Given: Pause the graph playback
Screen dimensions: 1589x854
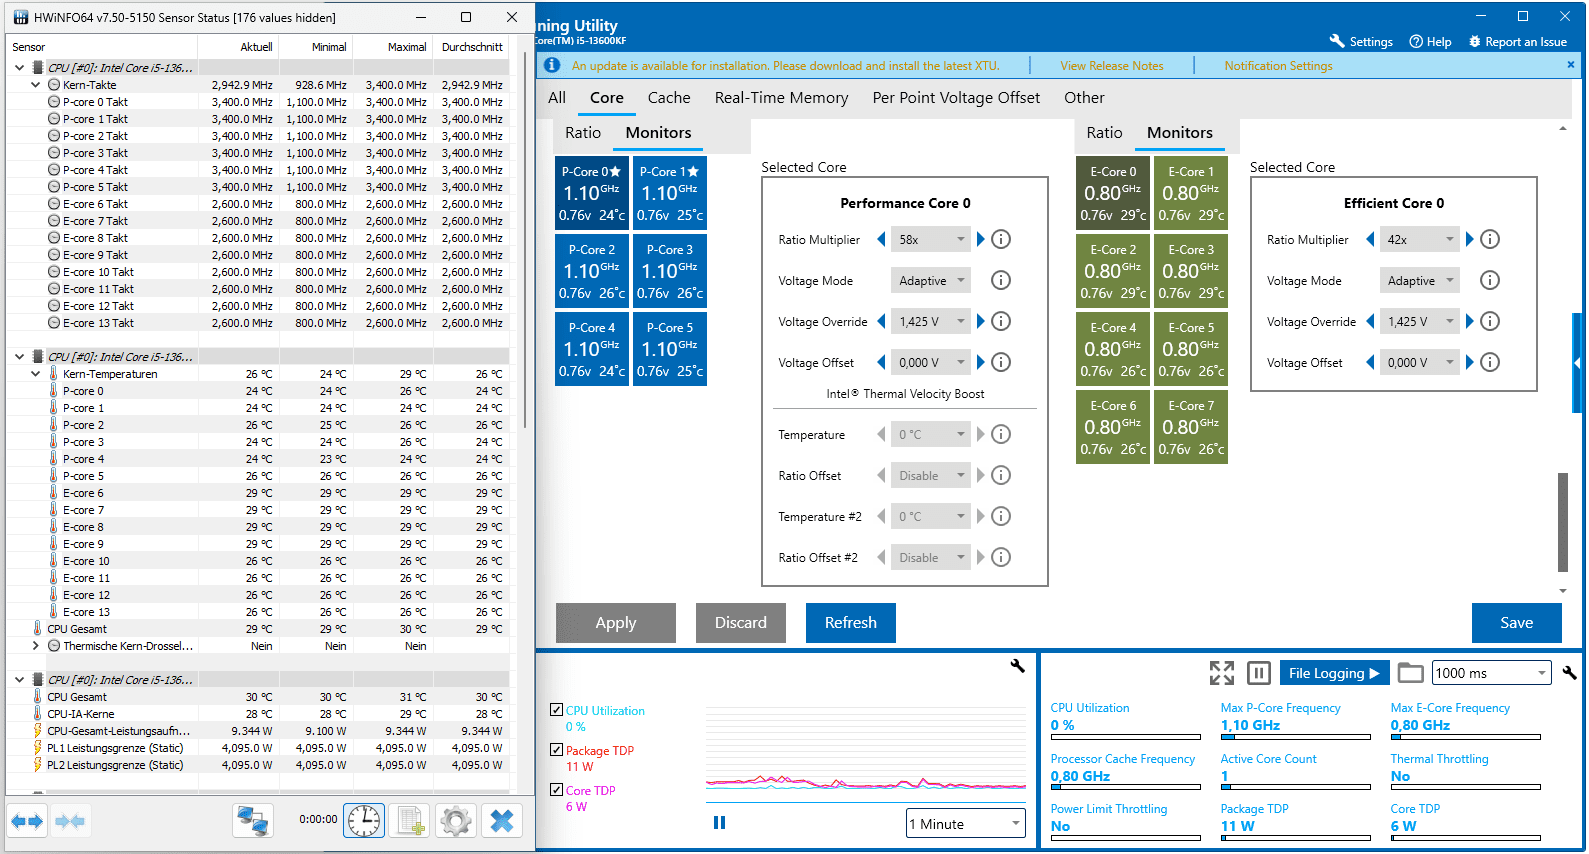Looking at the screenshot, I should pyautogui.click(x=719, y=822).
